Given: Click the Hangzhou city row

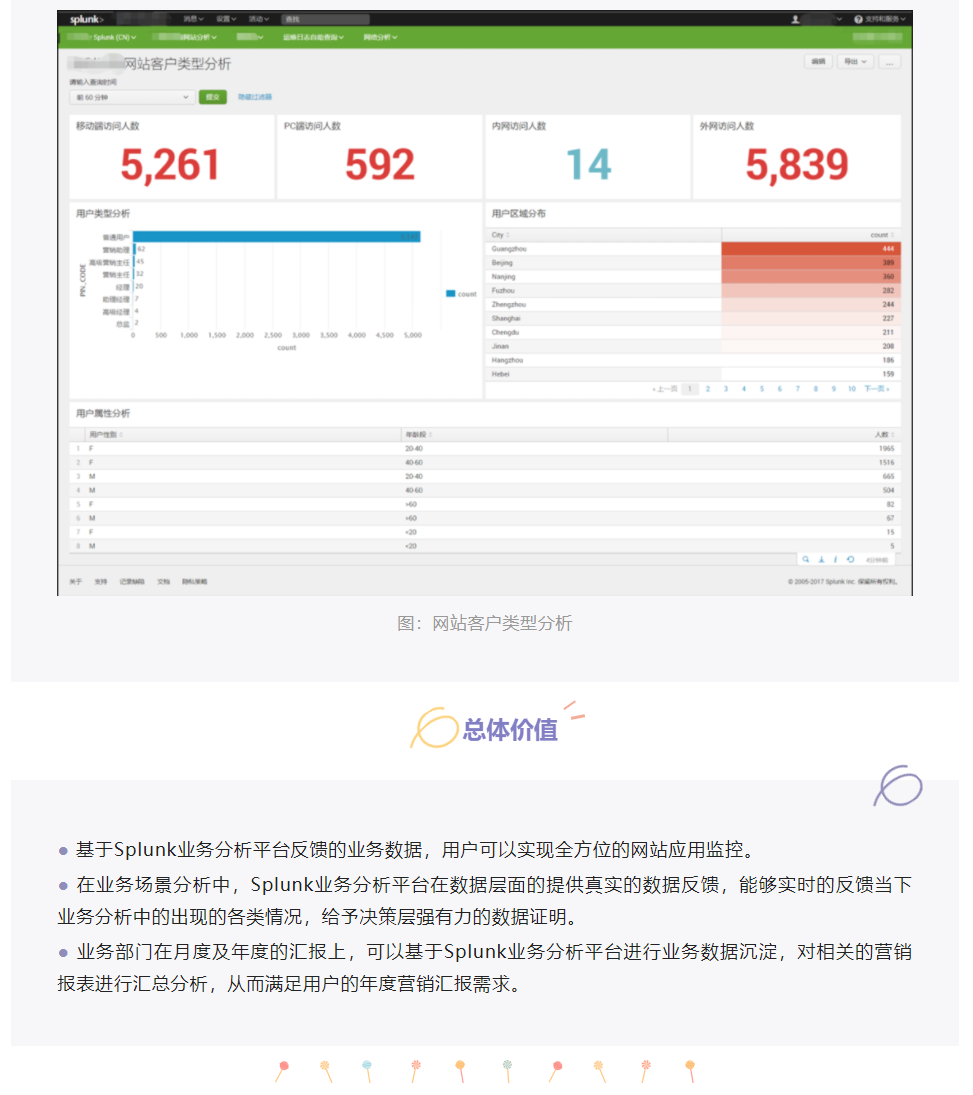Looking at the screenshot, I should (x=693, y=360).
